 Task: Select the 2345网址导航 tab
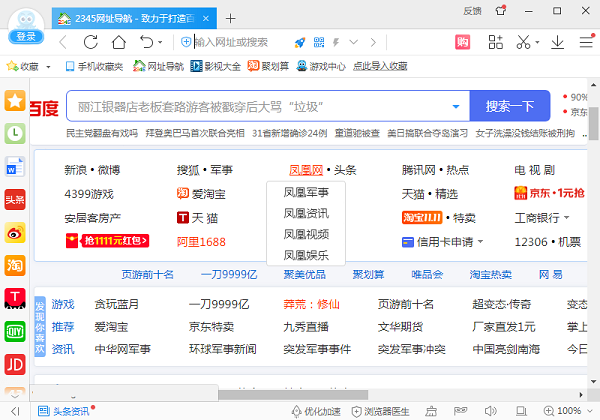point(134,18)
